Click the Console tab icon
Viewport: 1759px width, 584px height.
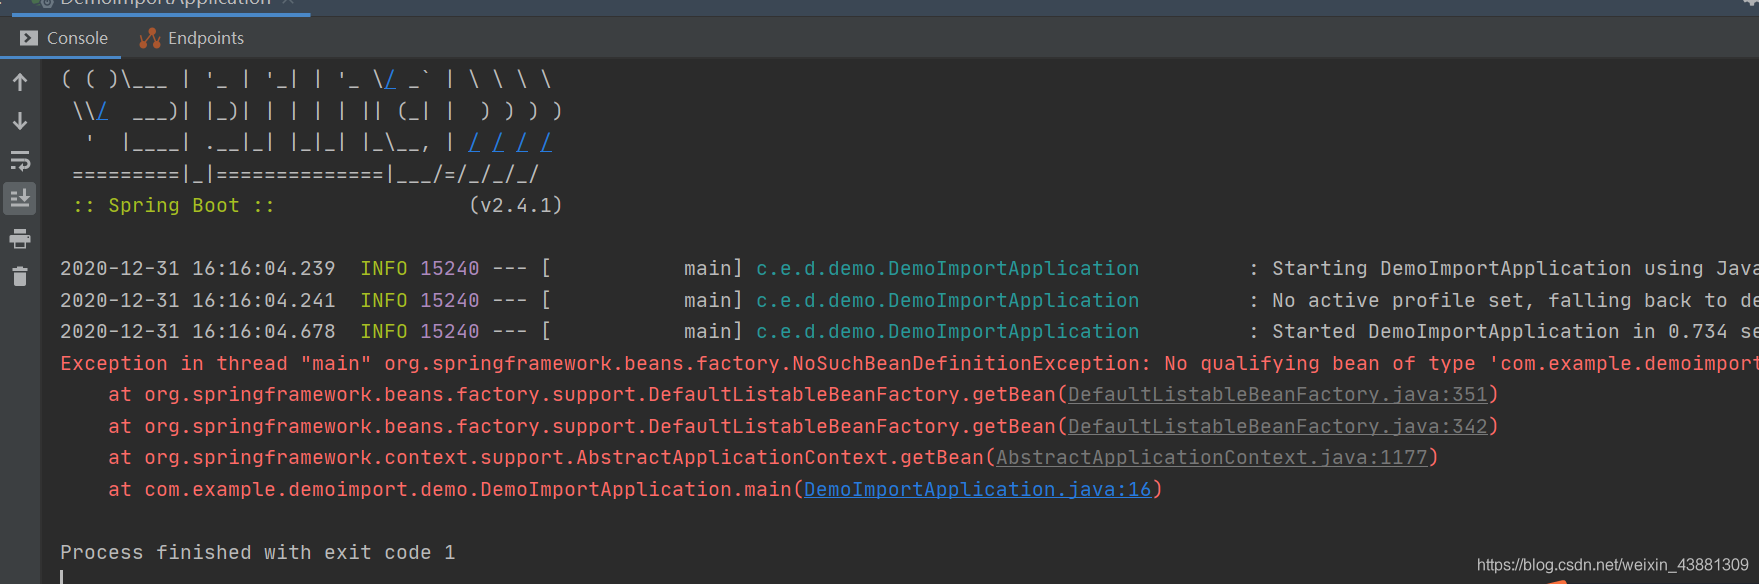29,38
